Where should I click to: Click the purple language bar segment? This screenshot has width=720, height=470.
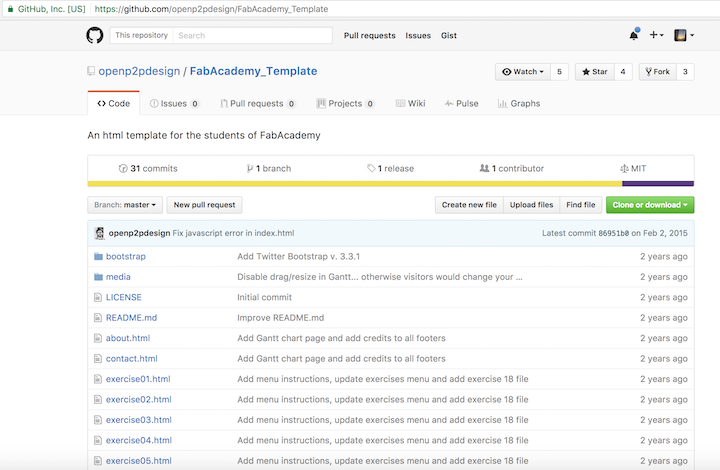point(658,184)
